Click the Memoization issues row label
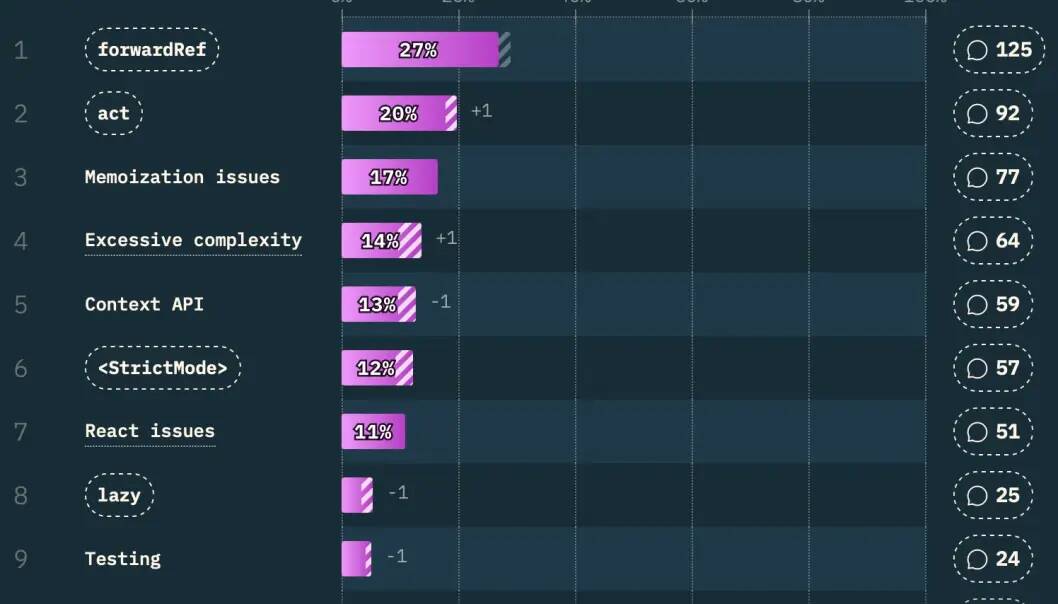This screenshot has width=1058, height=604. point(182,177)
